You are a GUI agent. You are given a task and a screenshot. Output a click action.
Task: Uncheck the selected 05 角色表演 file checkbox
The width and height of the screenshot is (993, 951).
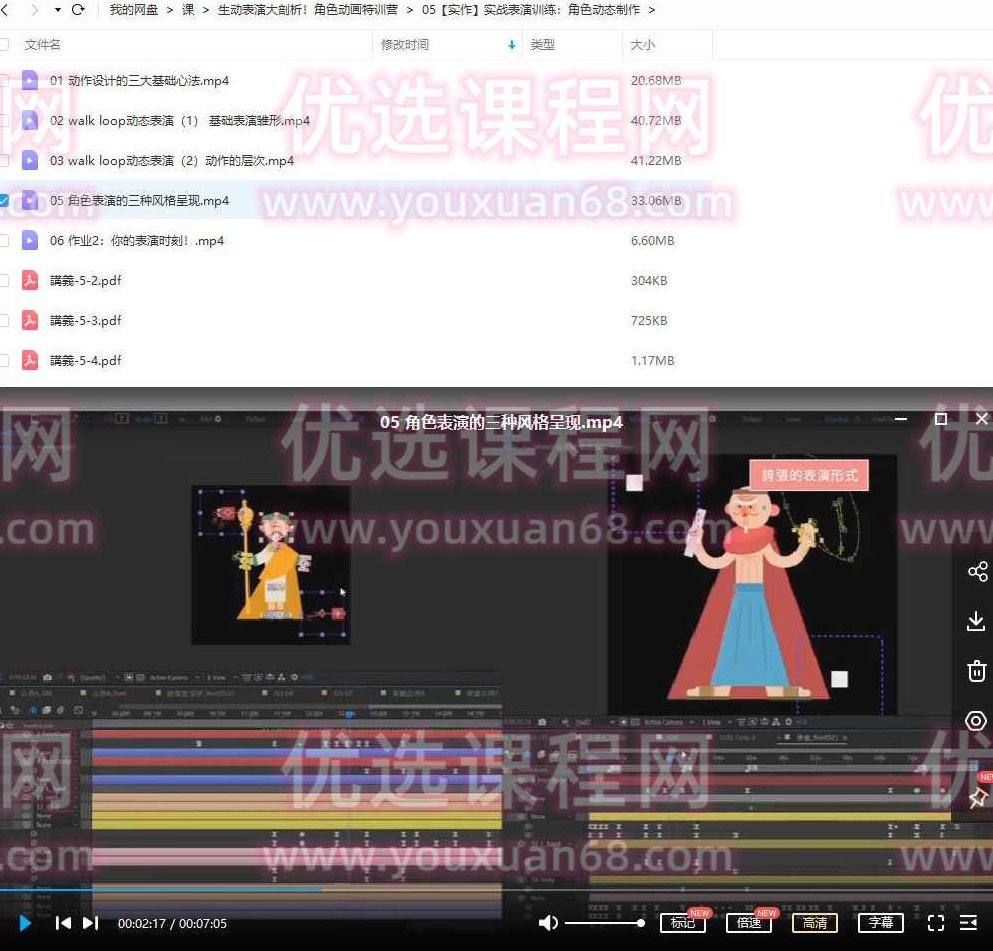(x=7, y=200)
